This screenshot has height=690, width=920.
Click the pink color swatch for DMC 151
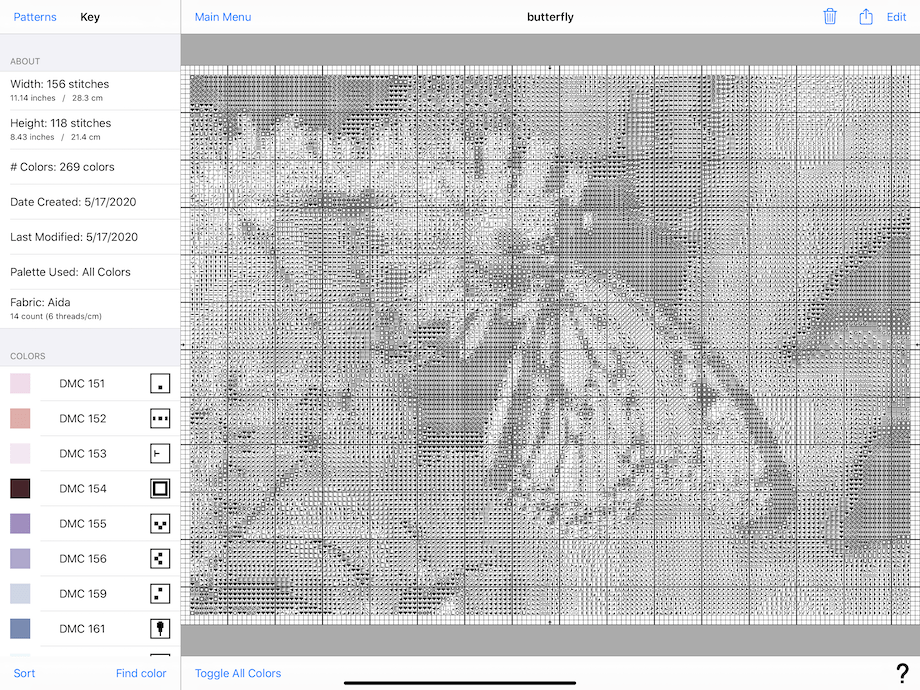pos(20,383)
